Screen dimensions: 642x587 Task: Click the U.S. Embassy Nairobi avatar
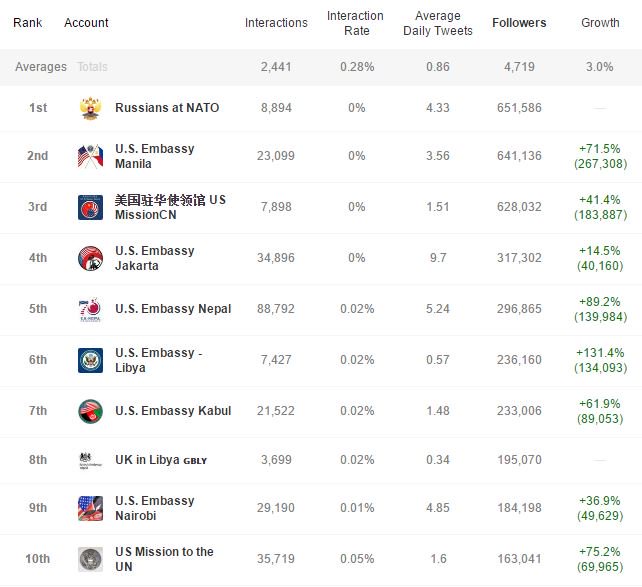click(90, 508)
